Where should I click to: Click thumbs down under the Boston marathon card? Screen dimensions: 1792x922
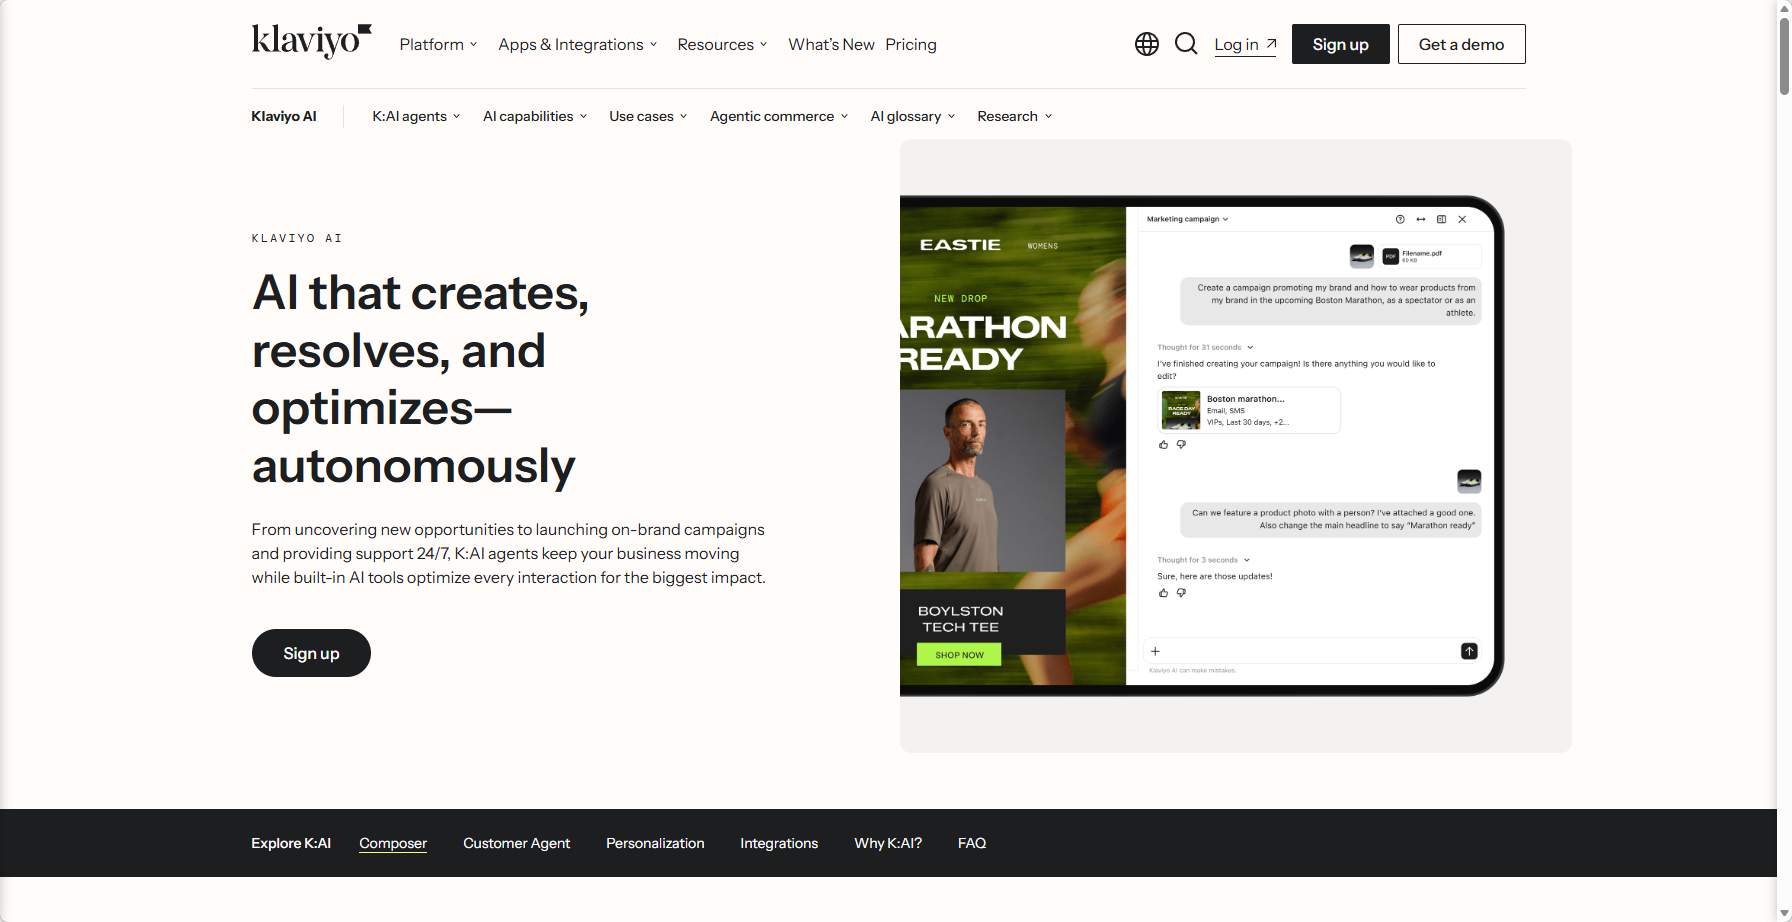click(x=1181, y=445)
